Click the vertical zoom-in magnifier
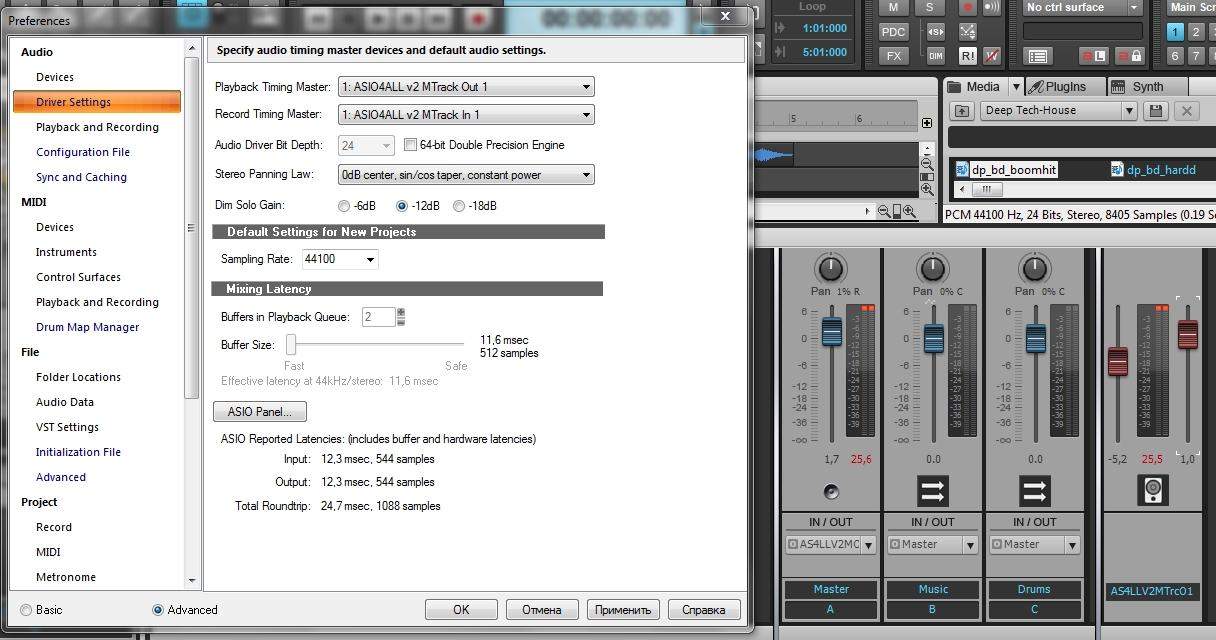This screenshot has height=640, width=1216. [927, 189]
